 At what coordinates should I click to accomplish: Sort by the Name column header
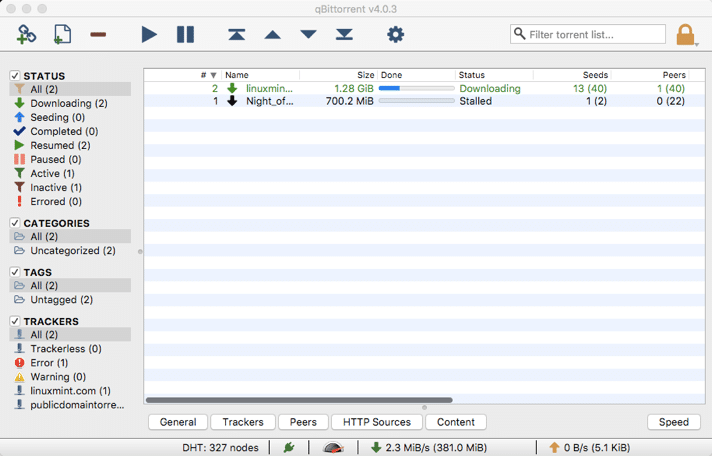[261, 75]
